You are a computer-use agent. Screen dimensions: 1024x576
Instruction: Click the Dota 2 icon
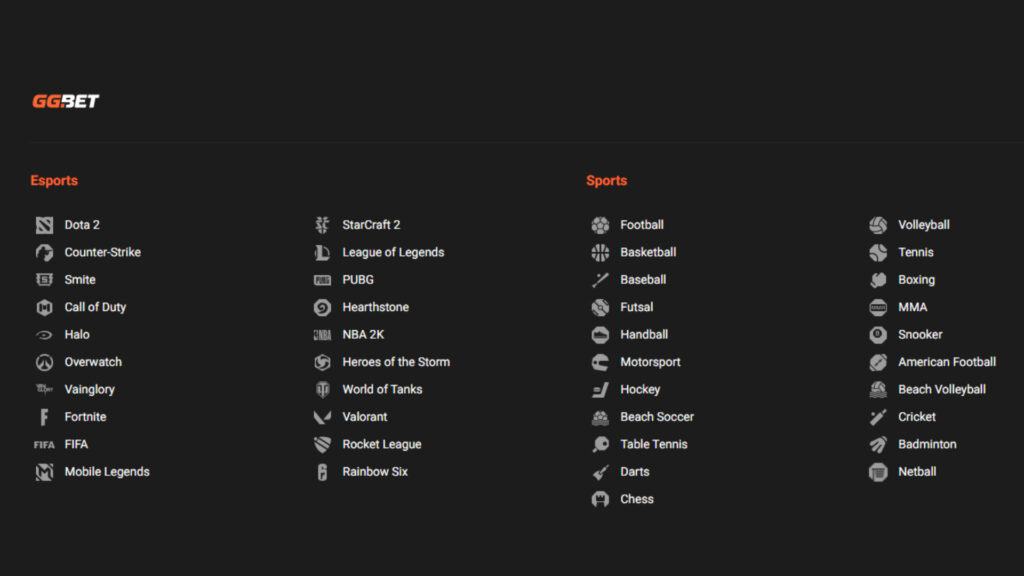pyautogui.click(x=44, y=225)
